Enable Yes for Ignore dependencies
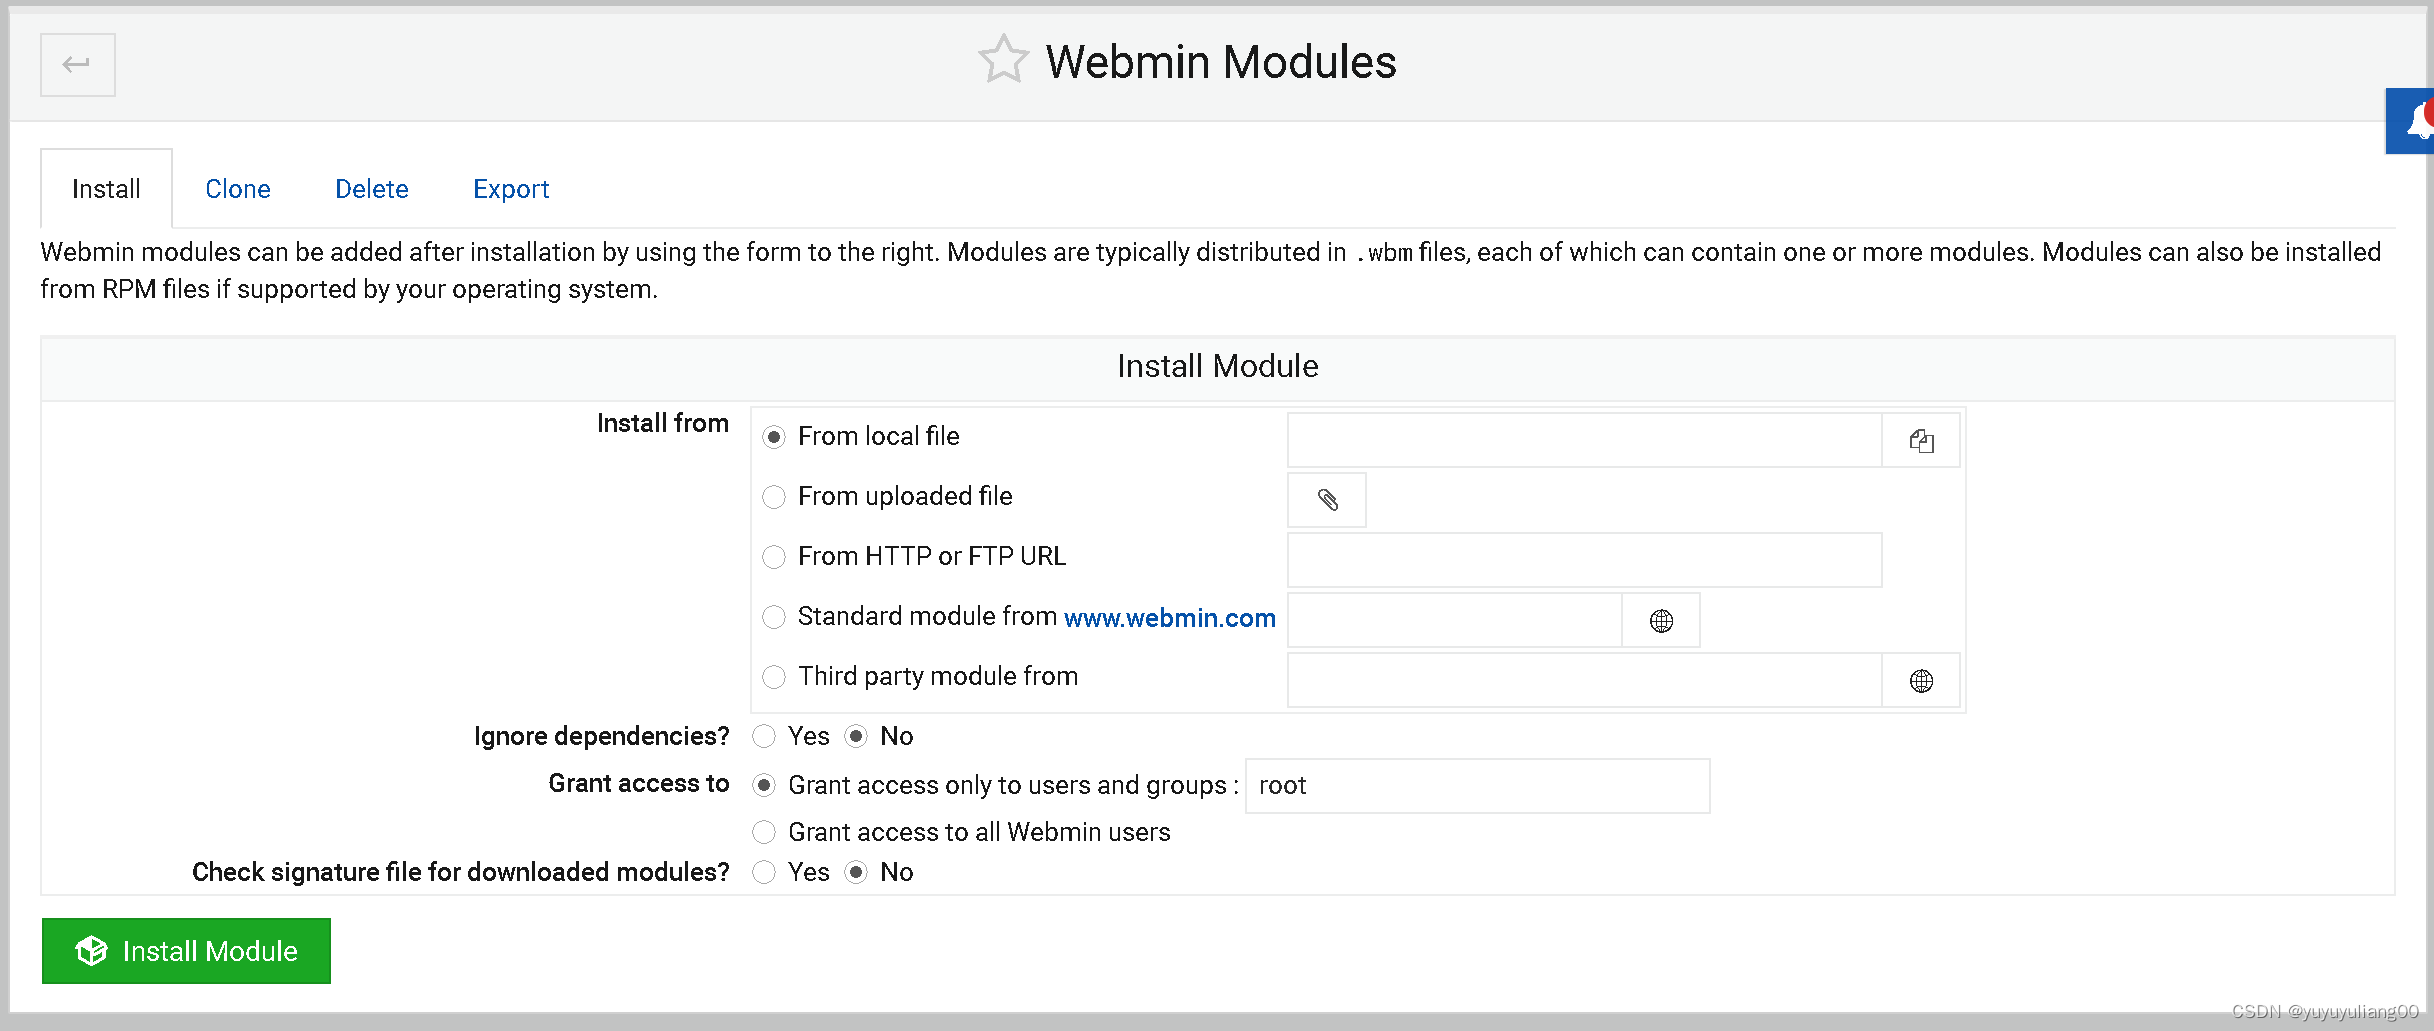2434x1031 pixels. (x=763, y=736)
